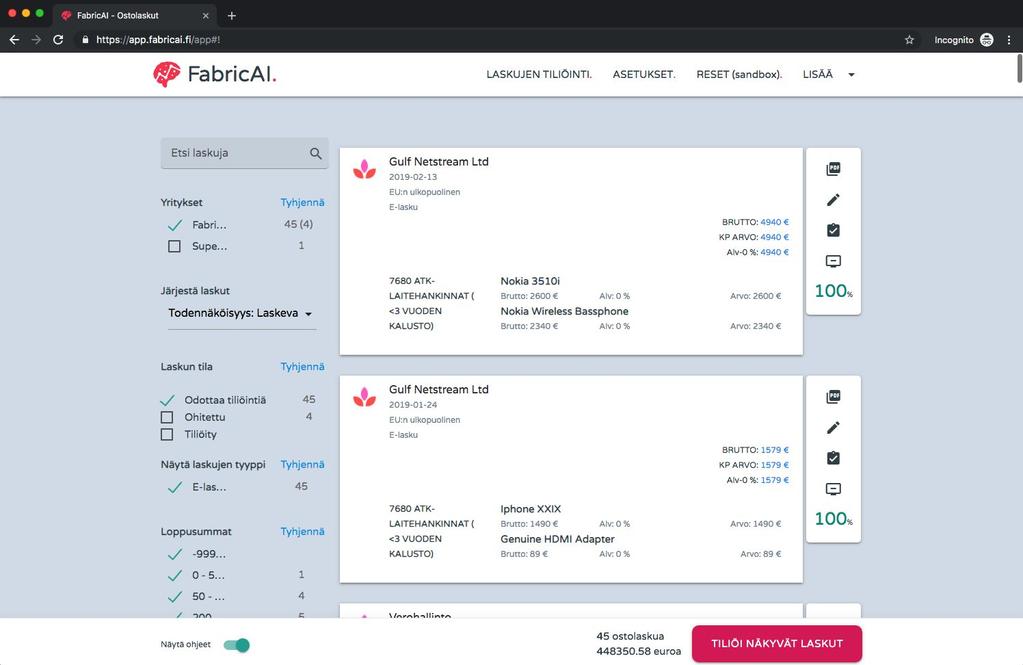This screenshot has height=665, width=1023.
Task: Open the Todennäköisyys: Laskeva sort dropdown
Action: point(242,313)
